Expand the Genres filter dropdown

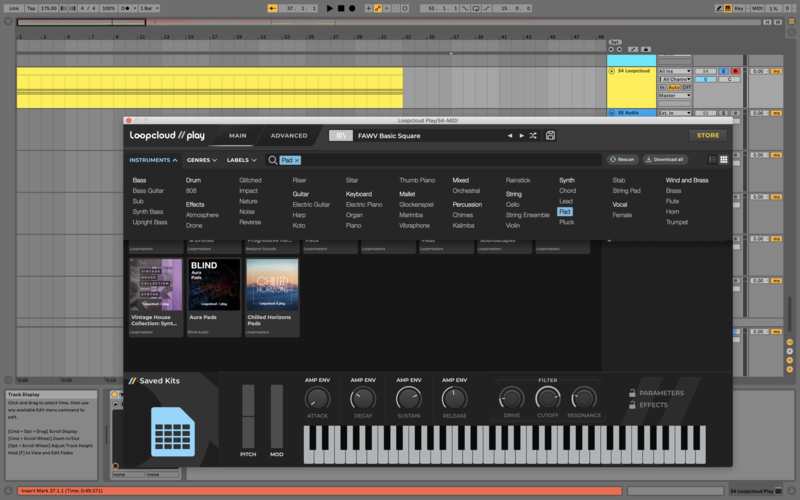click(x=201, y=160)
